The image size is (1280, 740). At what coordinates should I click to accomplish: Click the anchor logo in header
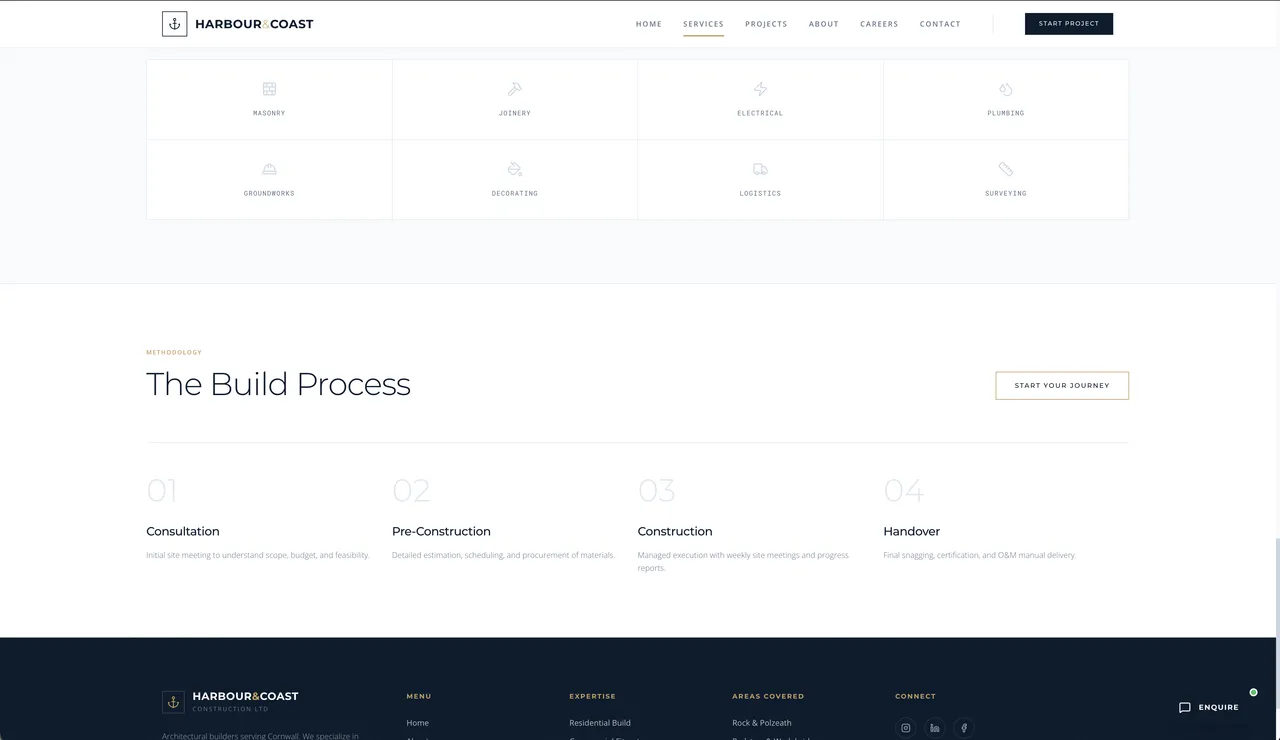175,24
